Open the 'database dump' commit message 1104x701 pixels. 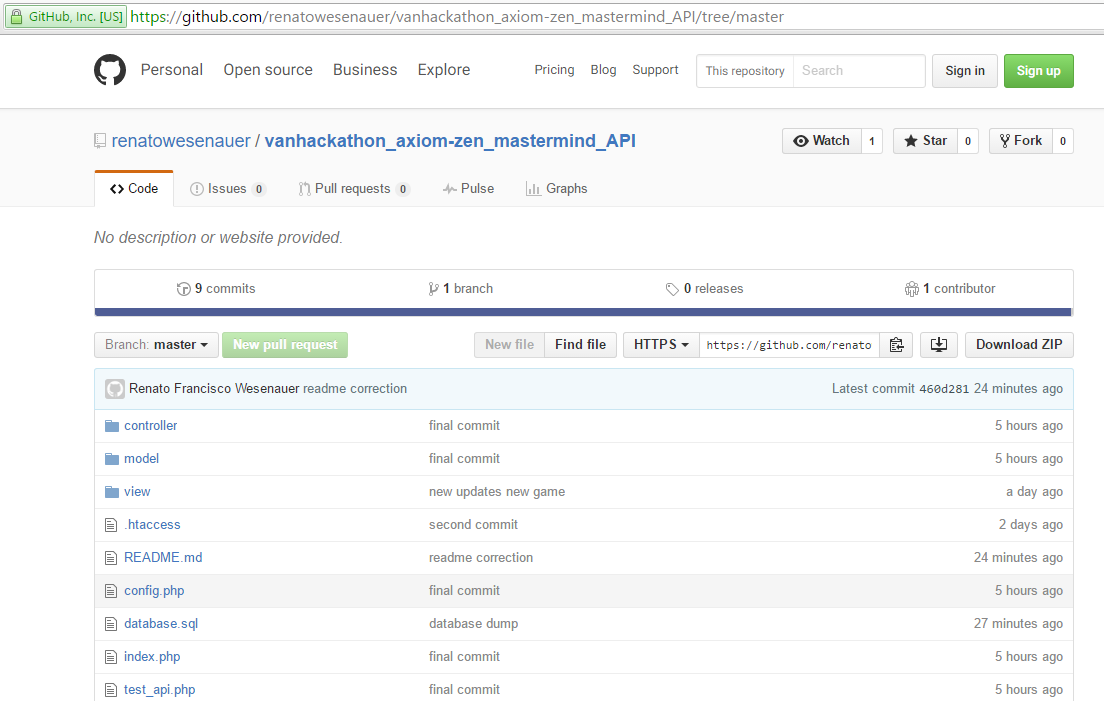click(474, 624)
